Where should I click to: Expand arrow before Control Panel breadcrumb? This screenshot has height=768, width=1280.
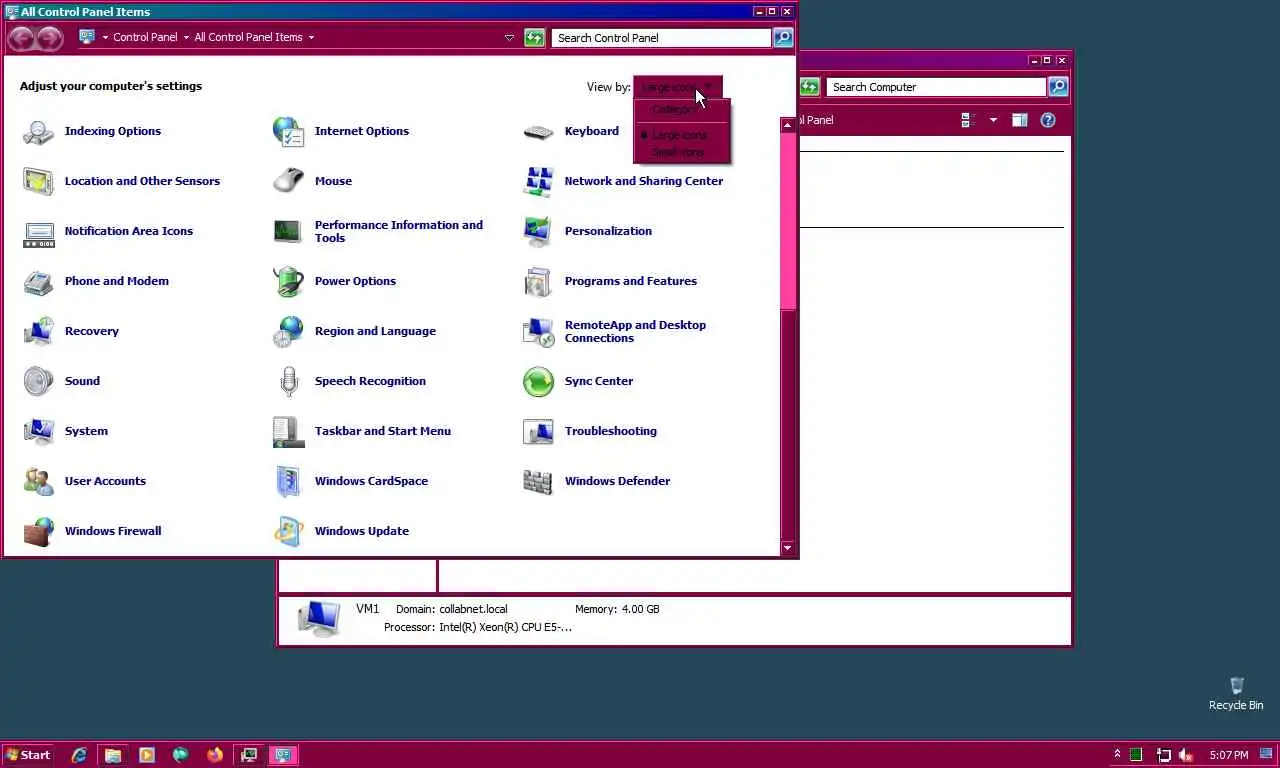(x=105, y=38)
